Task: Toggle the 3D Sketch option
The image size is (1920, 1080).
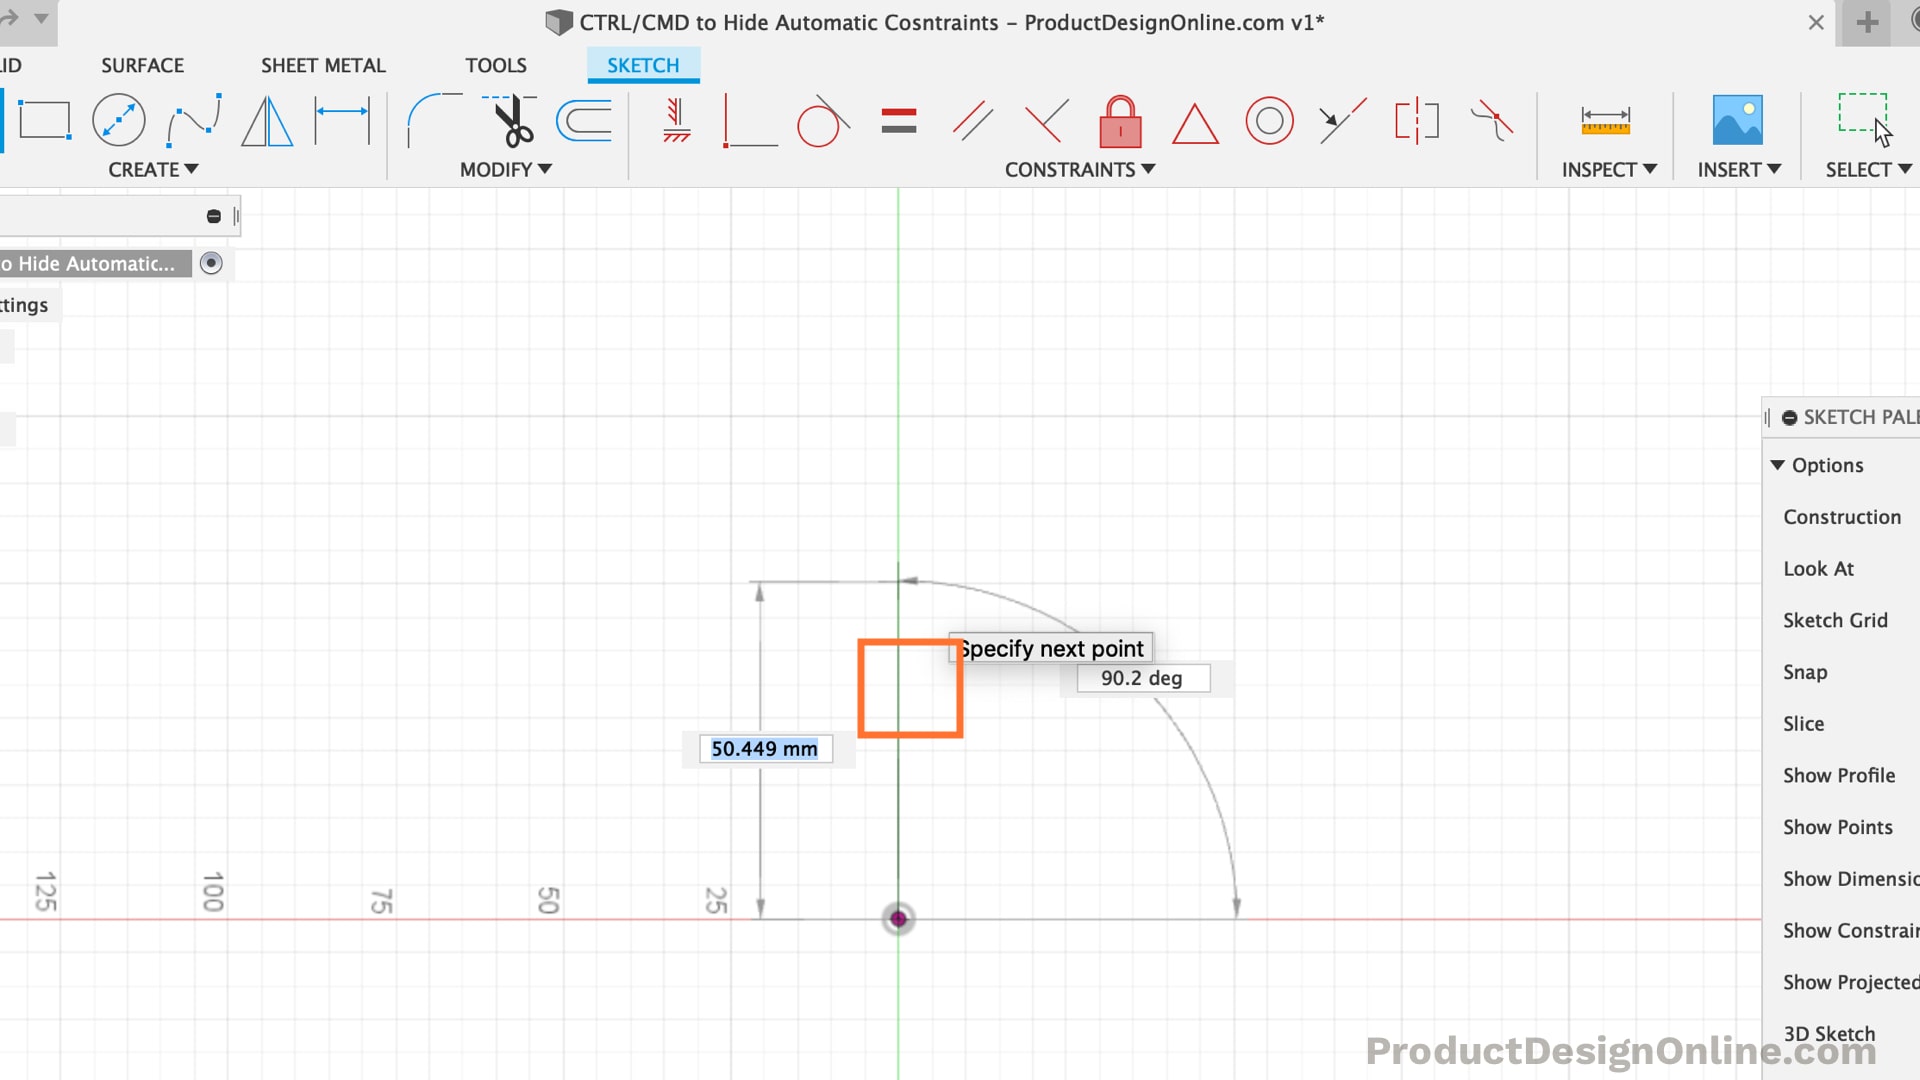Action: (x=1829, y=1034)
